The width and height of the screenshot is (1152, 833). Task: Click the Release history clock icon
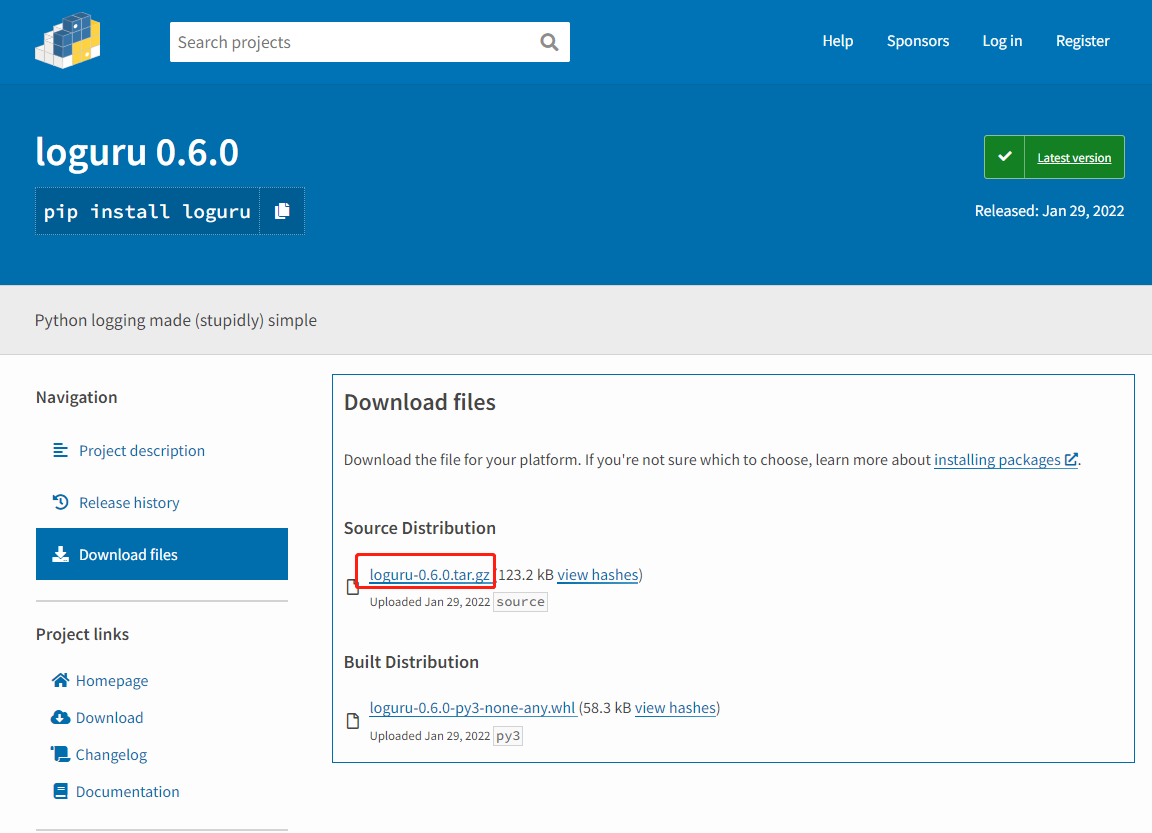60,502
